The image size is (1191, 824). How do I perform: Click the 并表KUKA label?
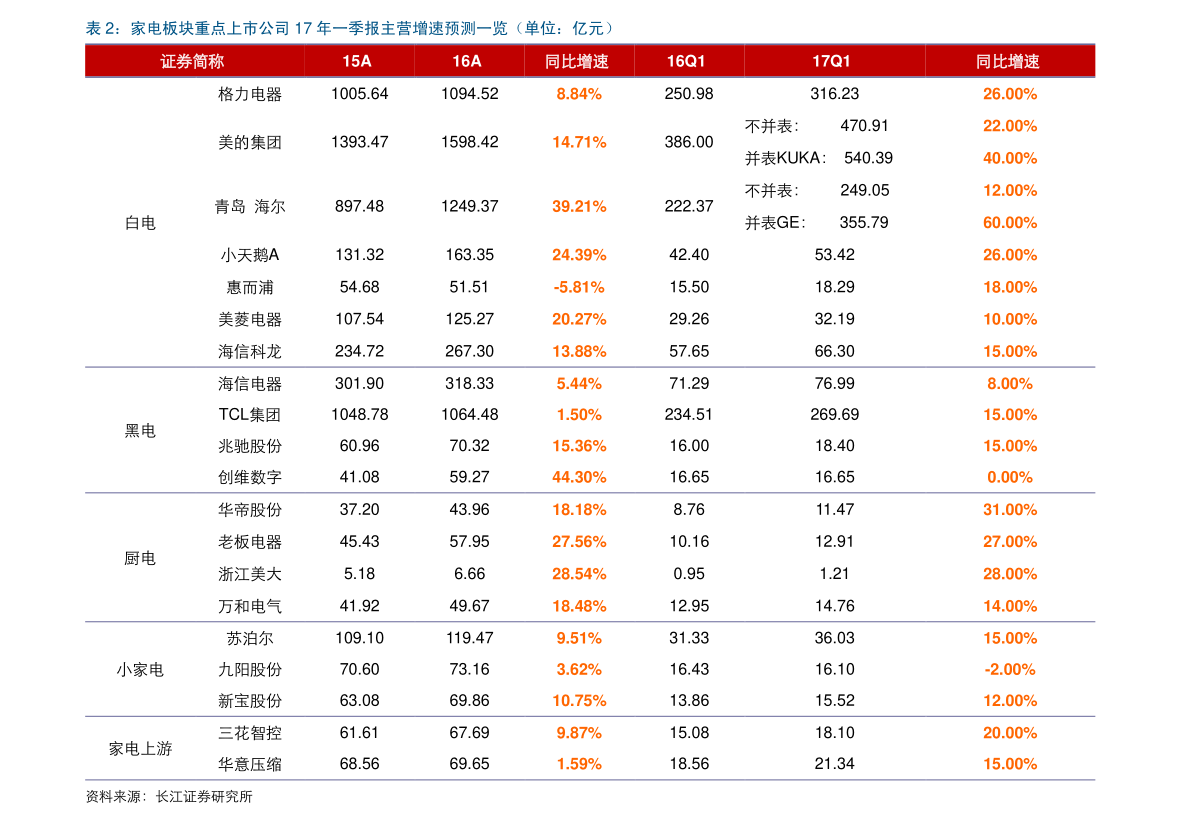pyautogui.click(x=786, y=159)
